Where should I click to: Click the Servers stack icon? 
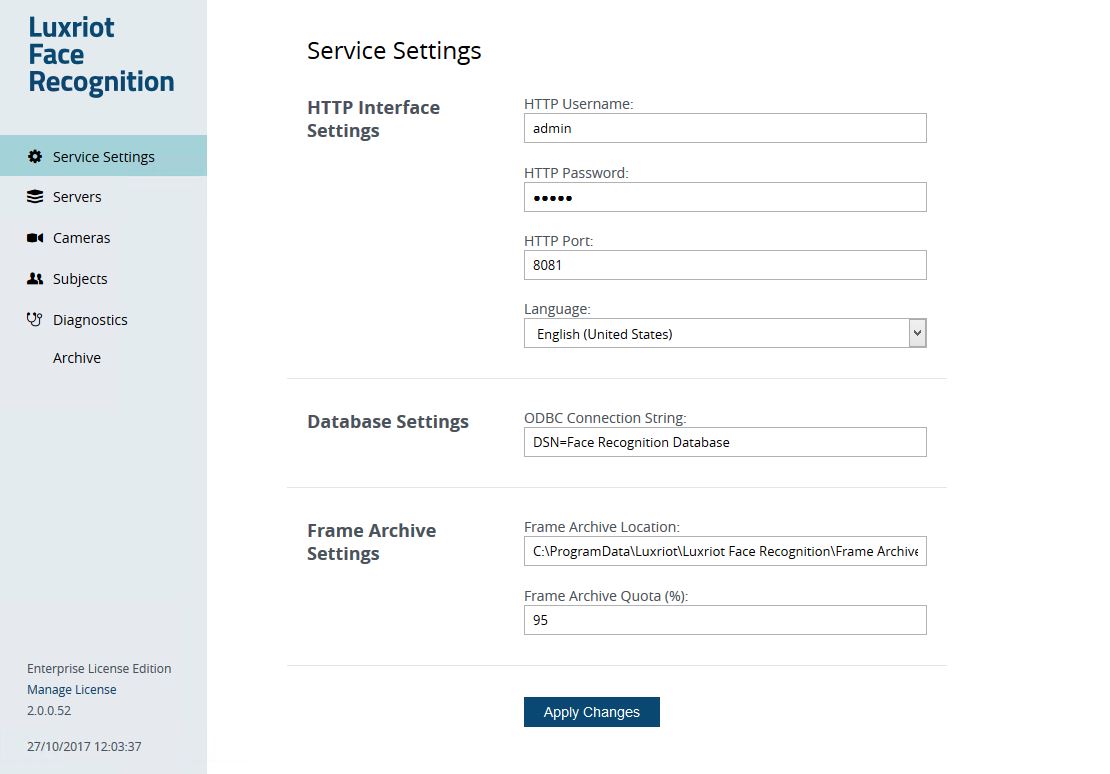35,197
